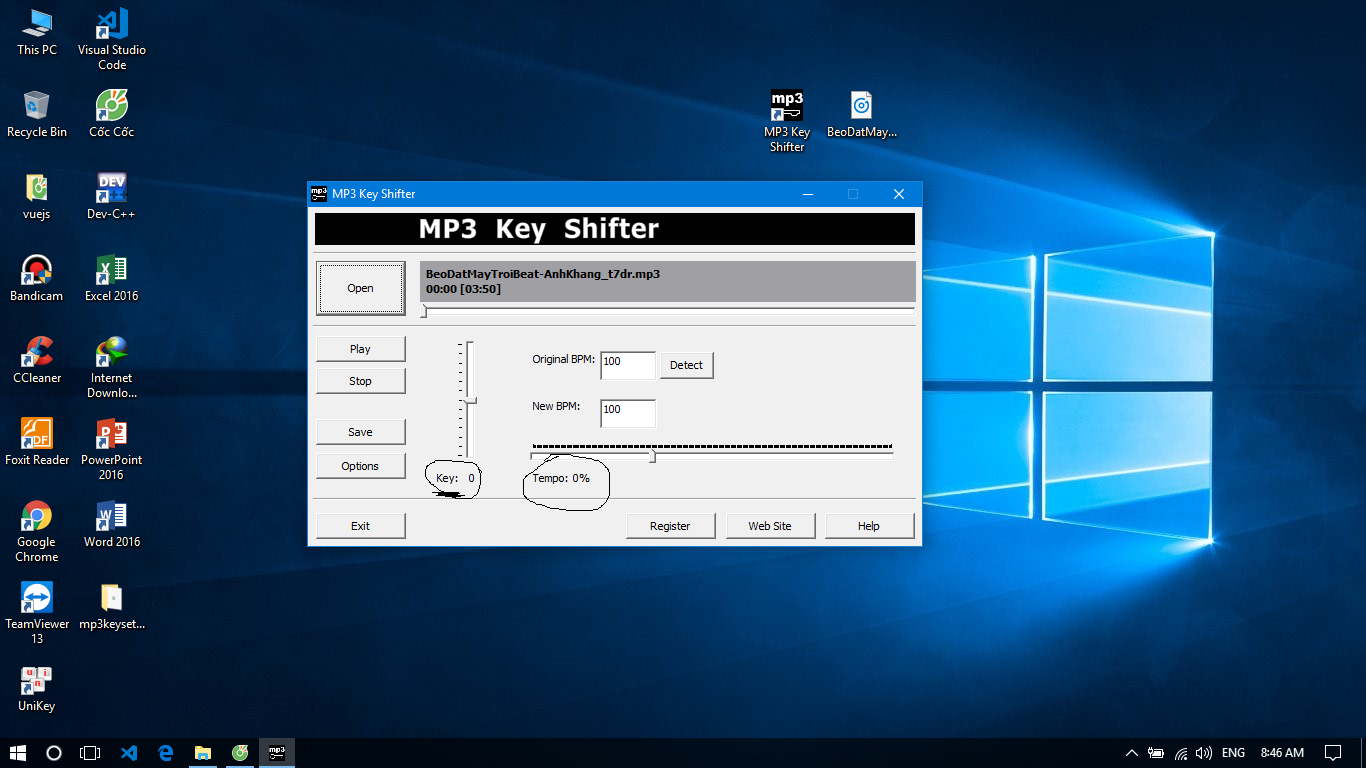Viewport: 1366px width, 768px height.
Task: Open Cốc Cốc from the taskbar
Action: point(240,753)
